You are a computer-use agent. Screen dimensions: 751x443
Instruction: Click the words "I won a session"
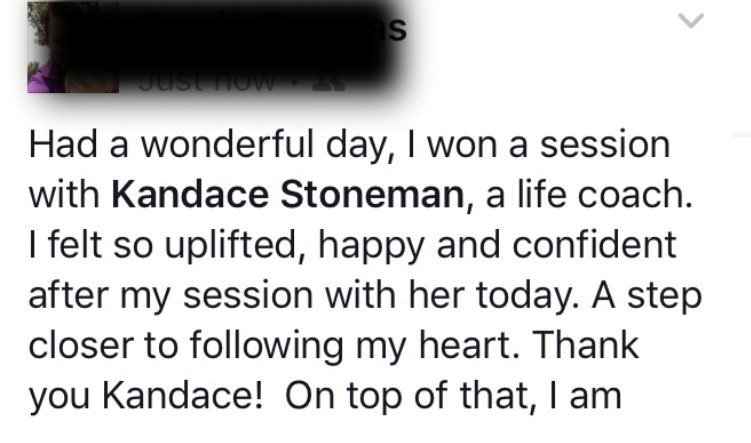(x=538, y=145)
